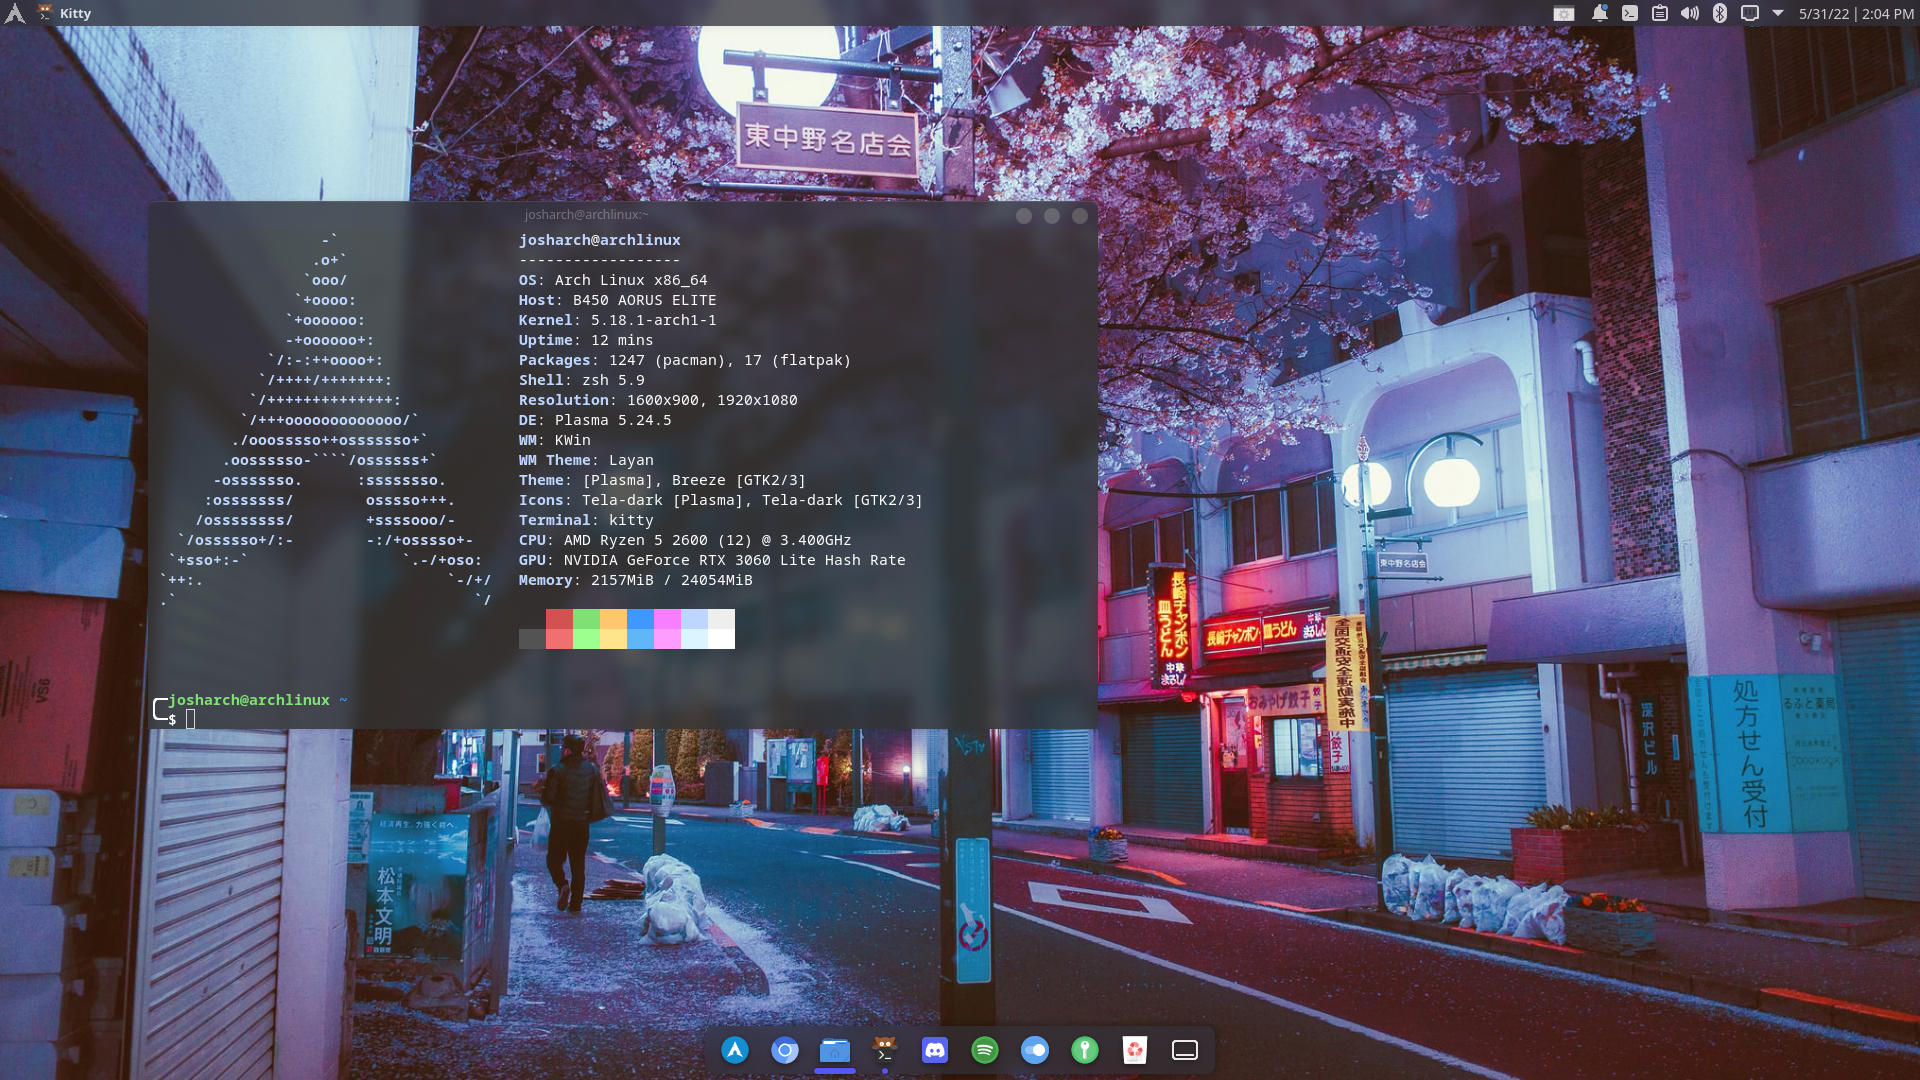This screenshot has width=1920, height=1080.
Task: Expand the hidden system tray icons arrow
Action: click(x=1778, y=13)
